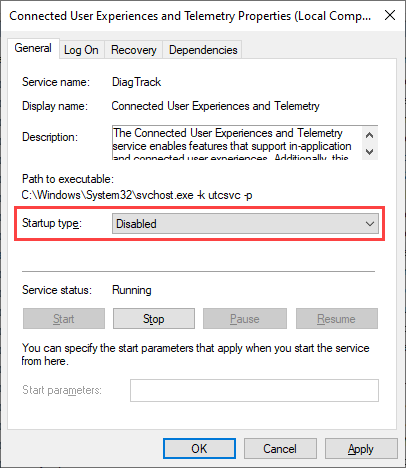Apply the startup type change

point(361,449)
